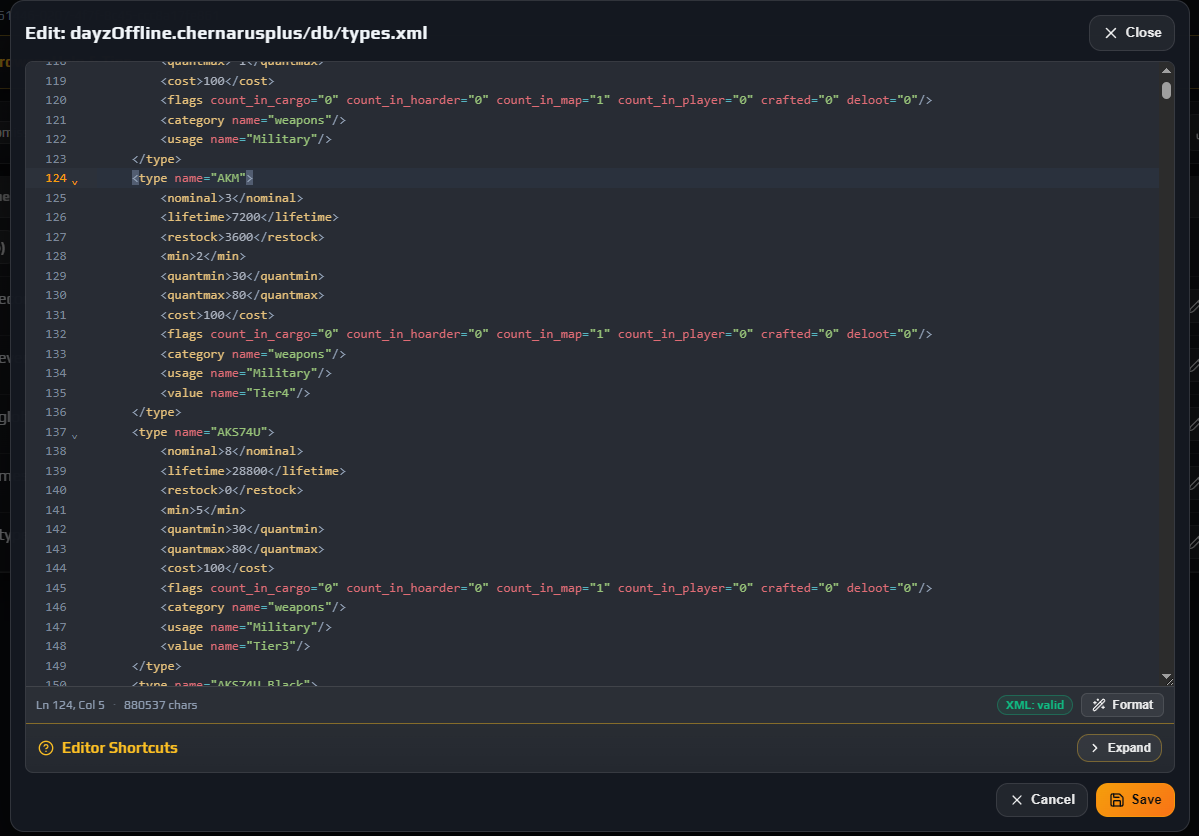Click category weapons on line 121
This screenshot has height=836, width=1199.
[253, 119]
